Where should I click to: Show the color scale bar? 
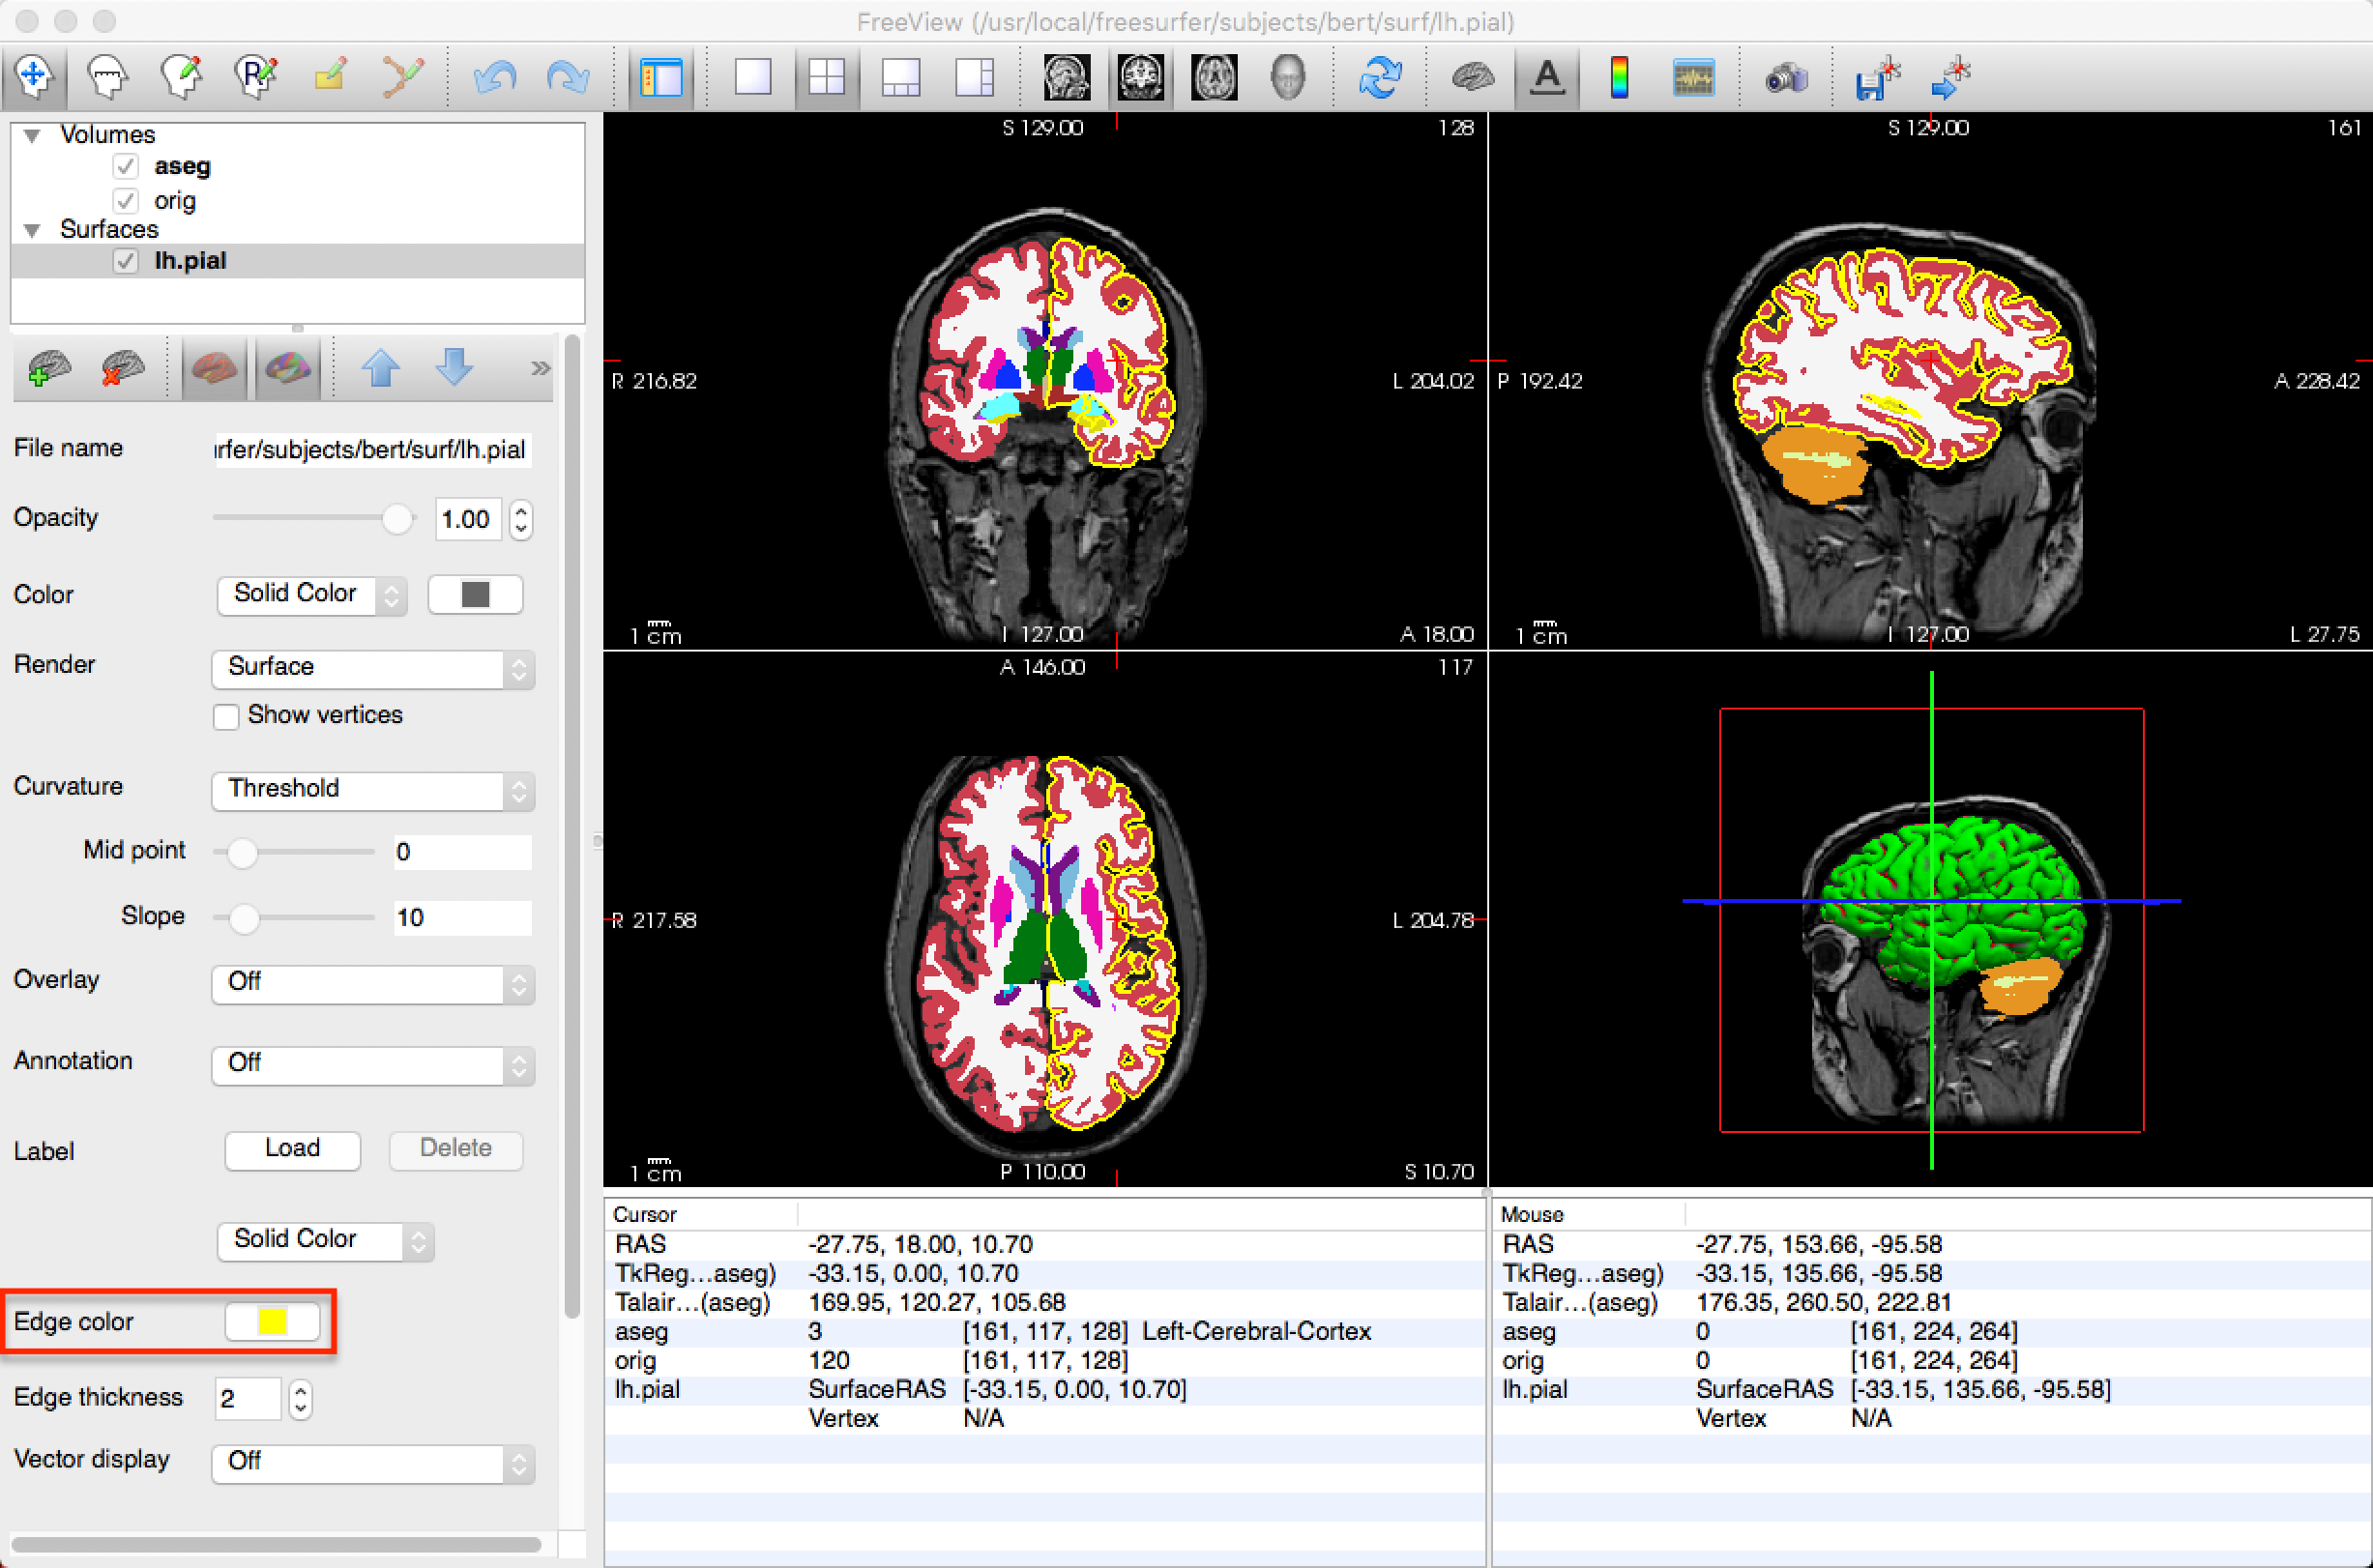1620,77
